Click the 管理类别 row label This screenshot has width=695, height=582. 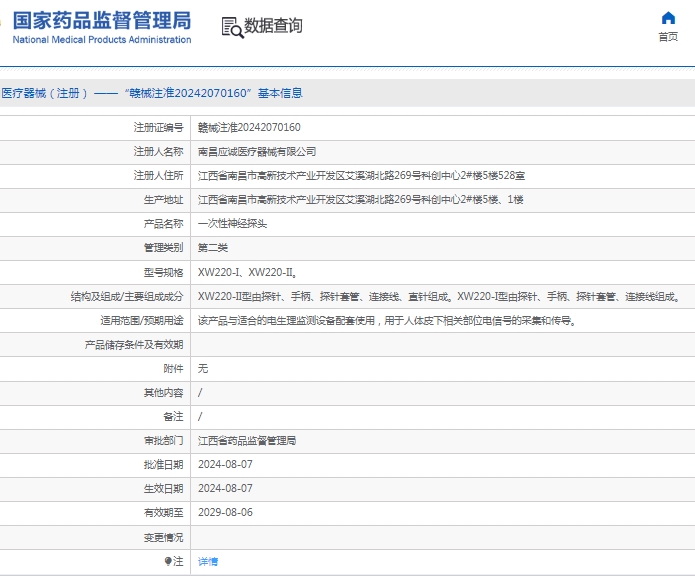click(x=163, y=247)
